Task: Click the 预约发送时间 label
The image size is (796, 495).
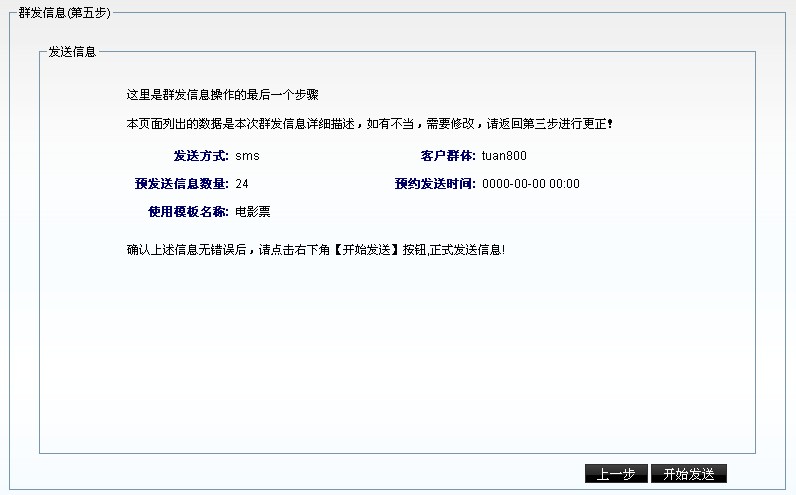Action: coord(435,184)
